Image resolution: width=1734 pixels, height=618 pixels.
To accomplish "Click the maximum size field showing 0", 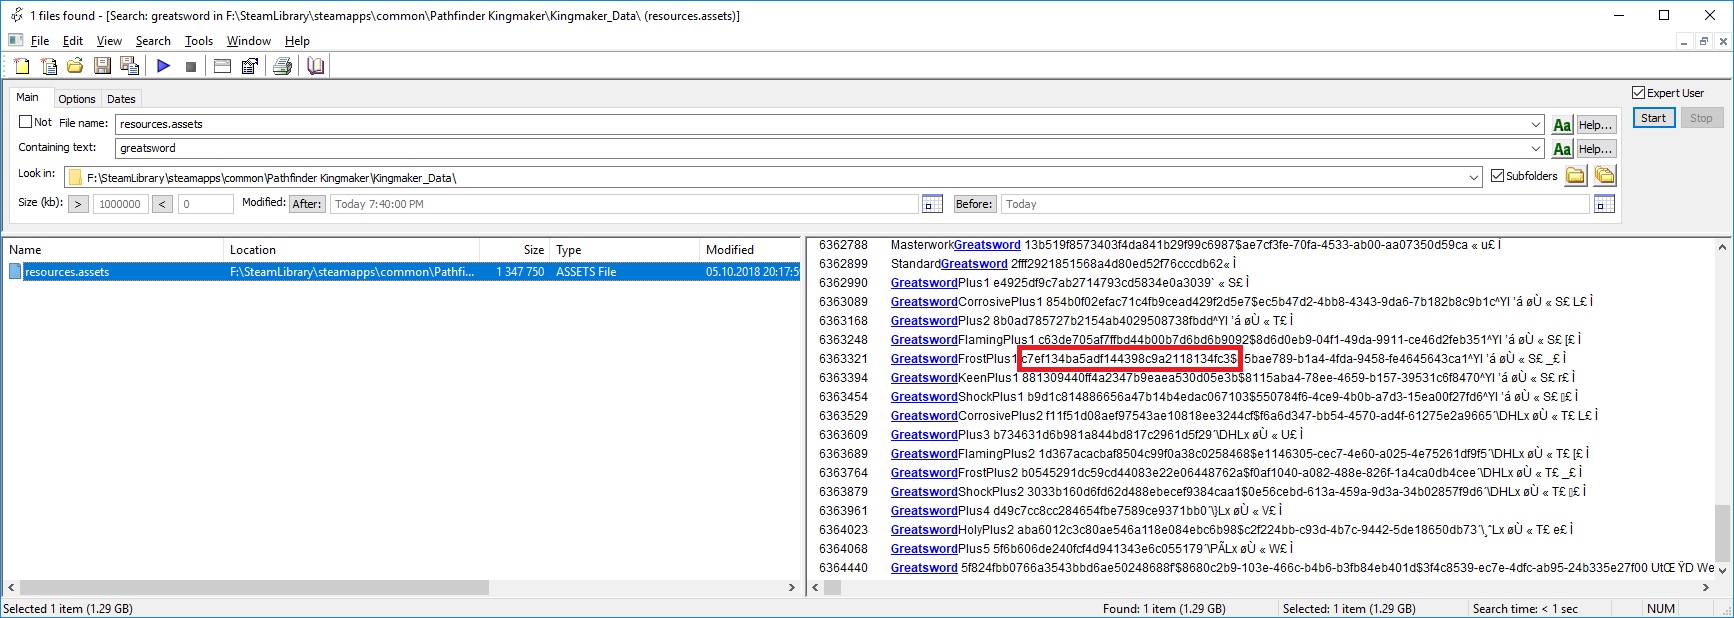I will 205,204.
